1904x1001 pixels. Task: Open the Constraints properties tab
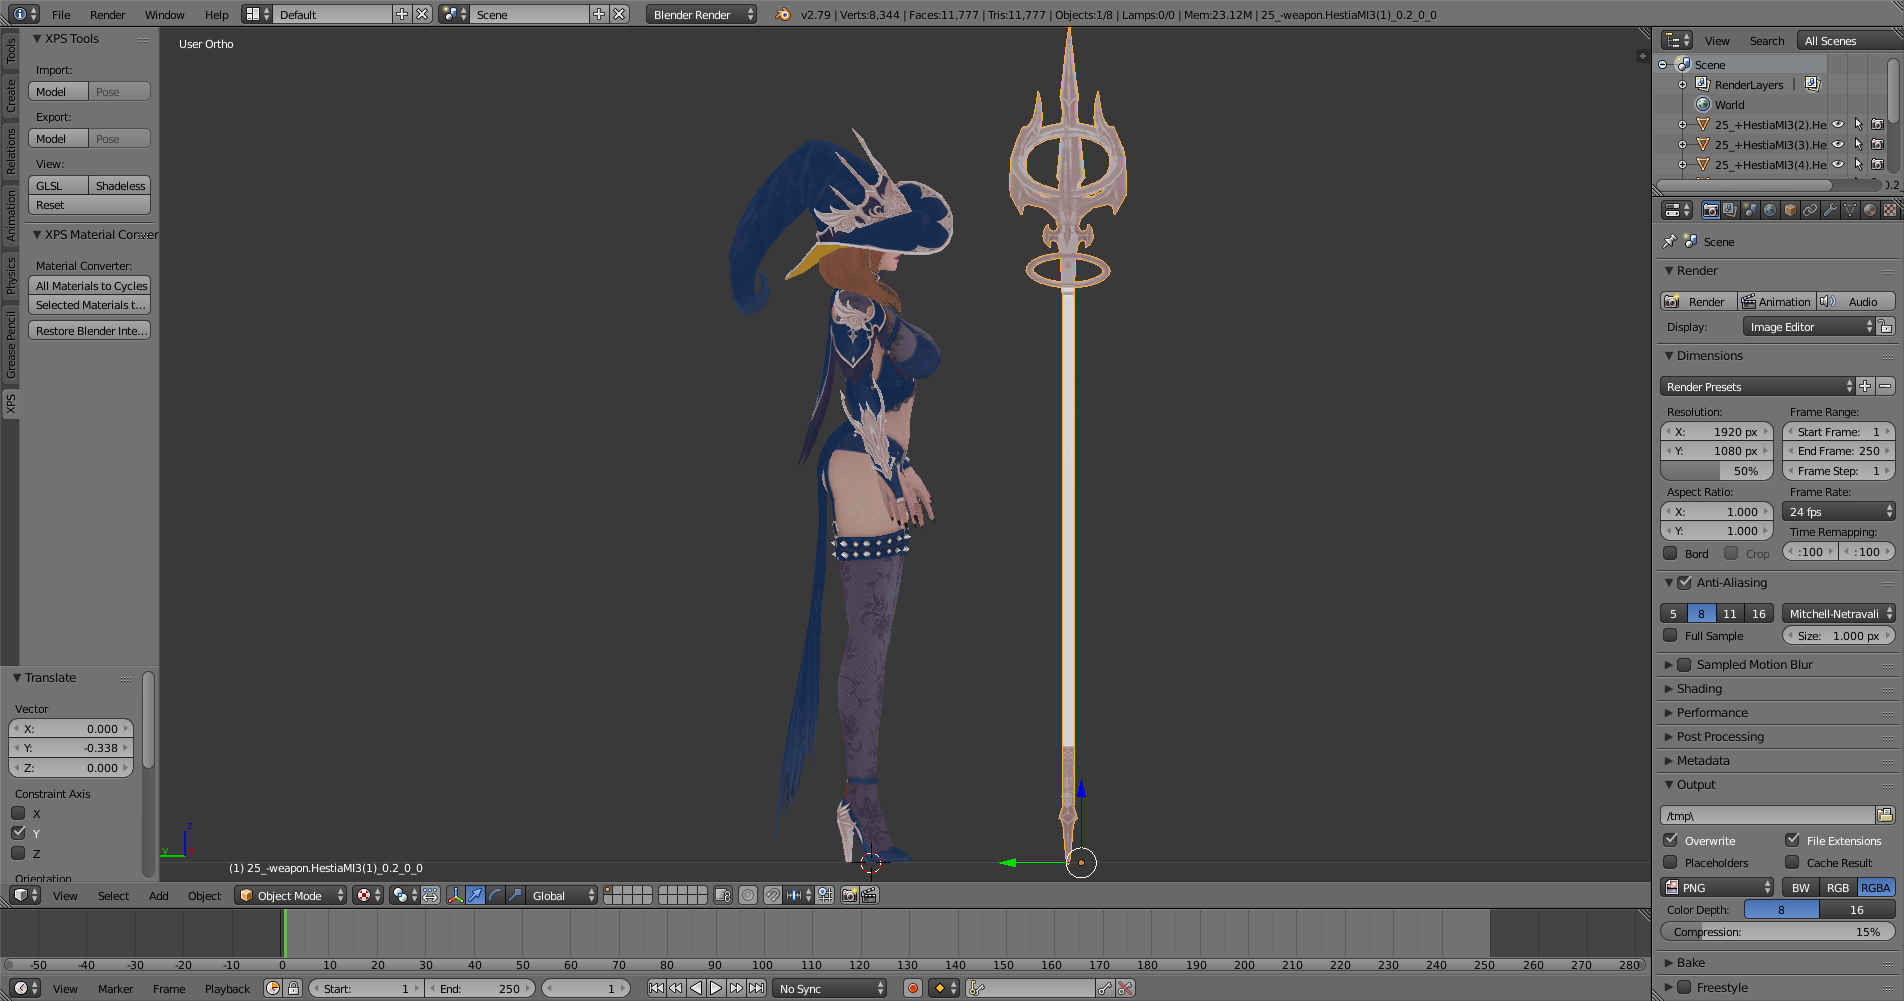[1810, 210]
